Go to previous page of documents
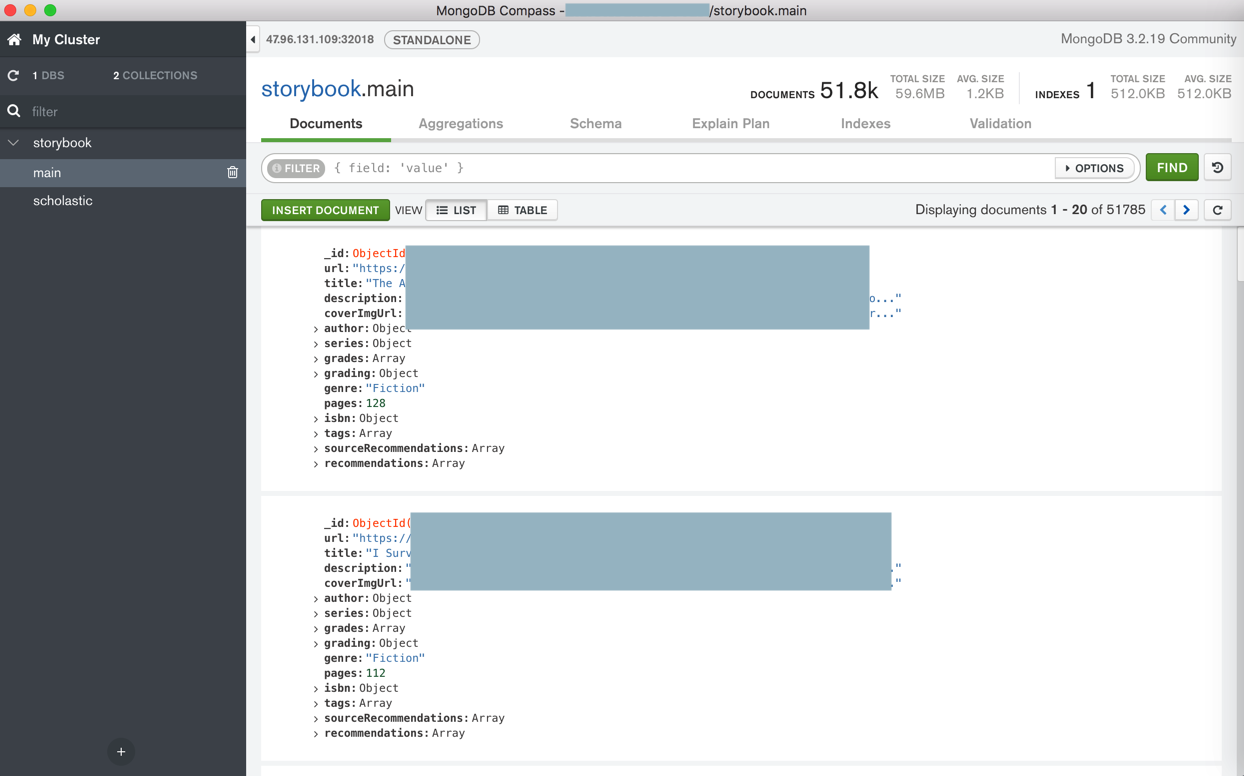Screen dimensions: 1244x776 [1163, 210]
